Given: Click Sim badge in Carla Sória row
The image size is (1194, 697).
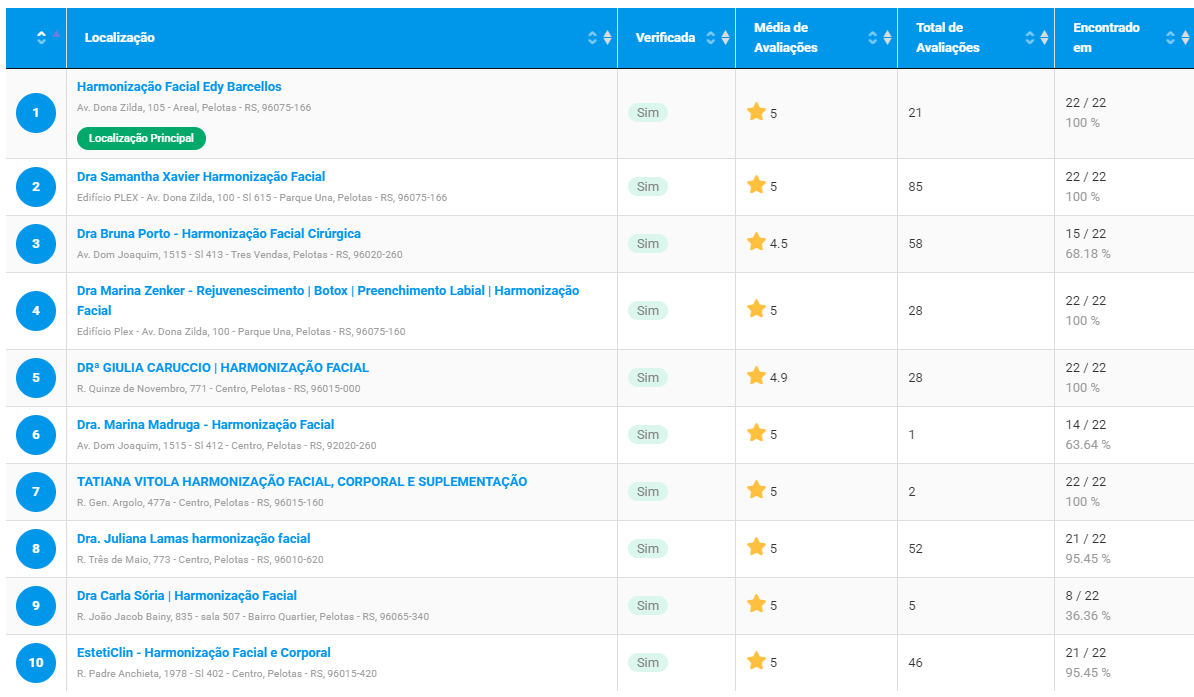Looking at the screenshot, I should coord(648,606).
